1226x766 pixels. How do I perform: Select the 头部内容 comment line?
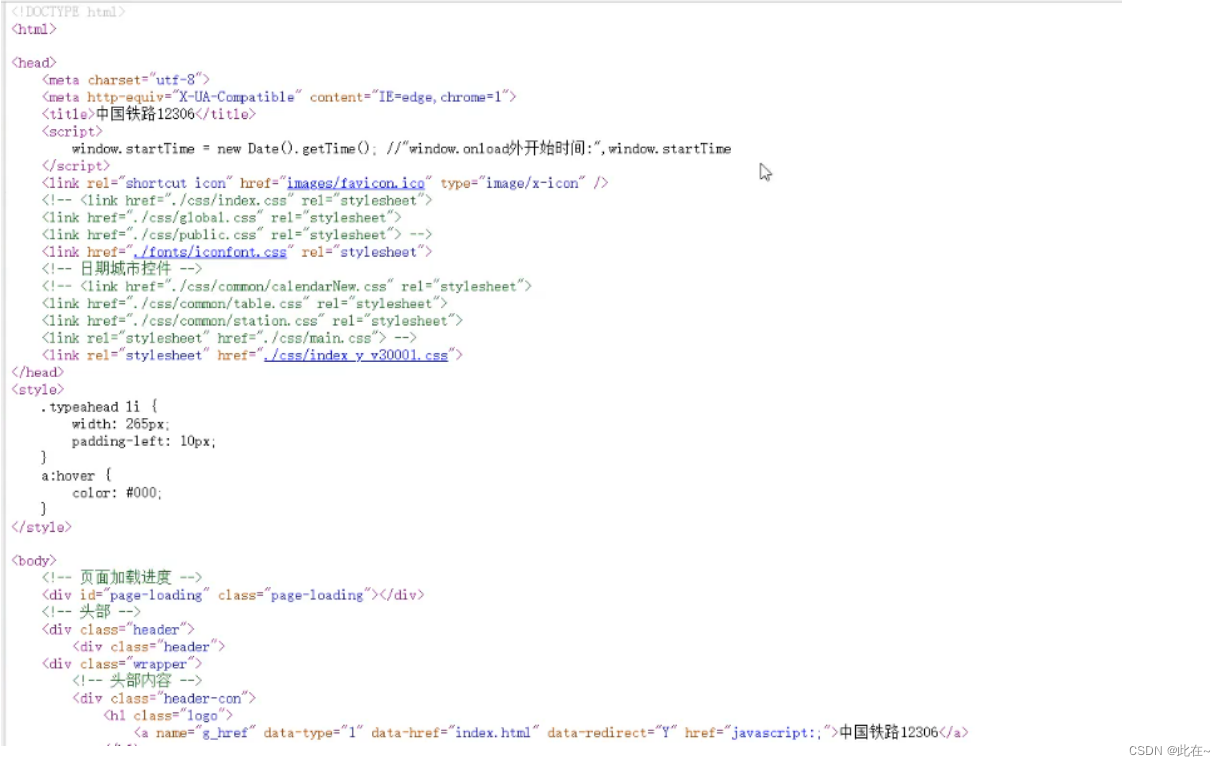coord(137,681)
